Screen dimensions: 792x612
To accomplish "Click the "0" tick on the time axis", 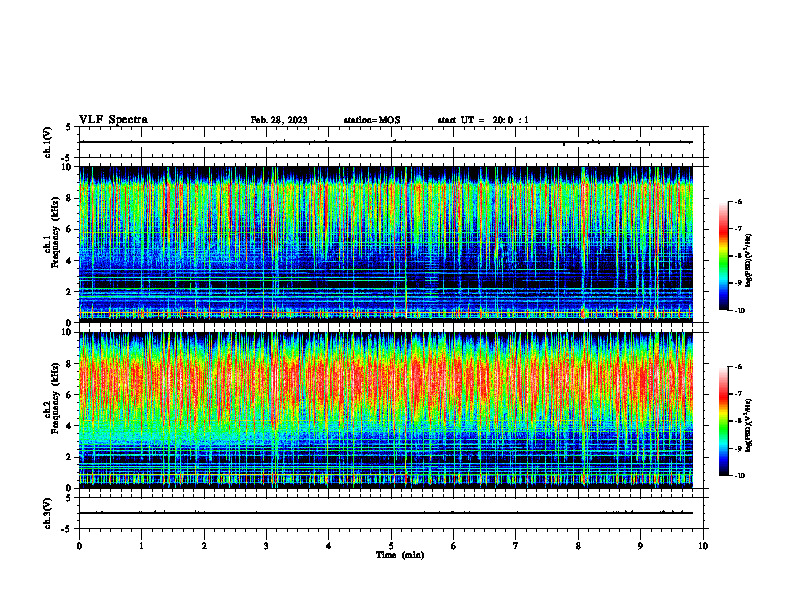I will click(x=79, y=546).
